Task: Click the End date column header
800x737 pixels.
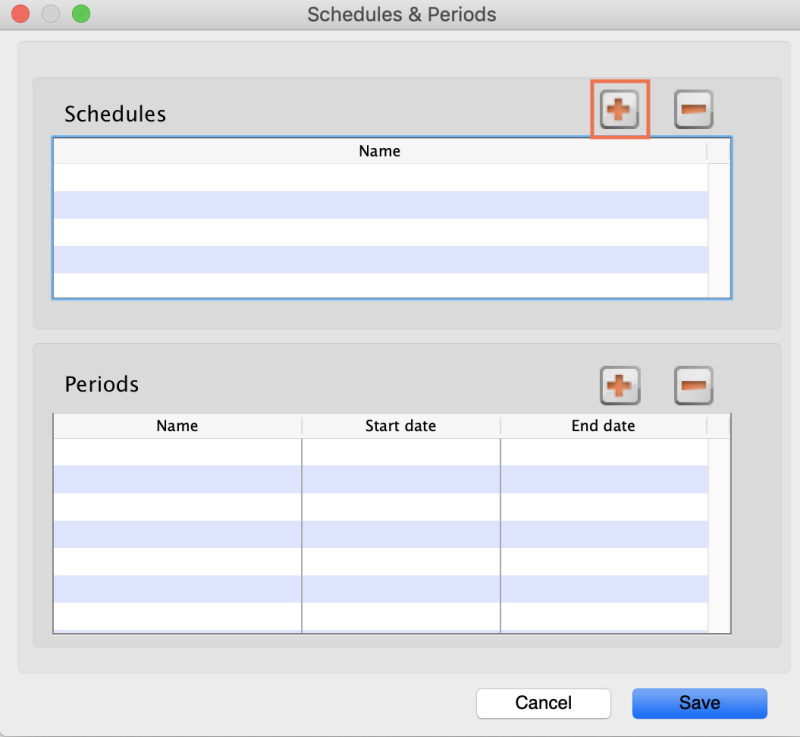Action: point(603,425)
